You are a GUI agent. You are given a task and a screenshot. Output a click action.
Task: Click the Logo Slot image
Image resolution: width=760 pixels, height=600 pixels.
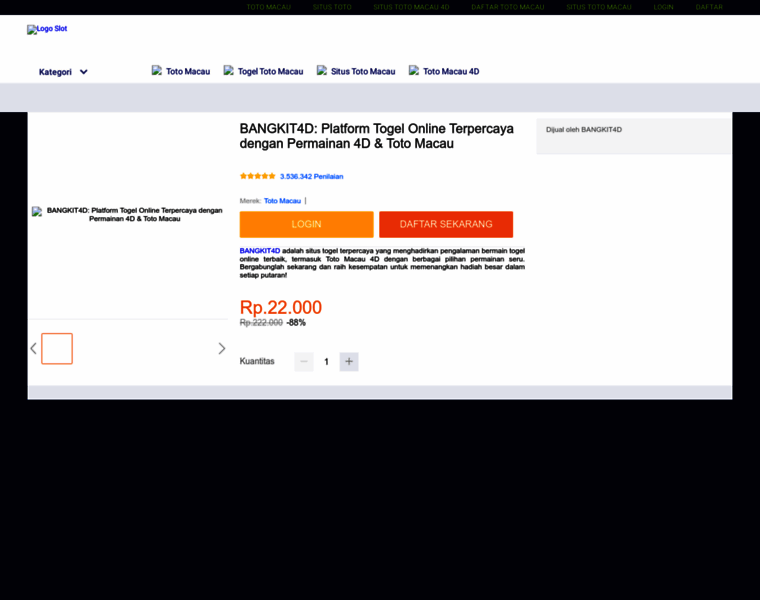[47, 30]
